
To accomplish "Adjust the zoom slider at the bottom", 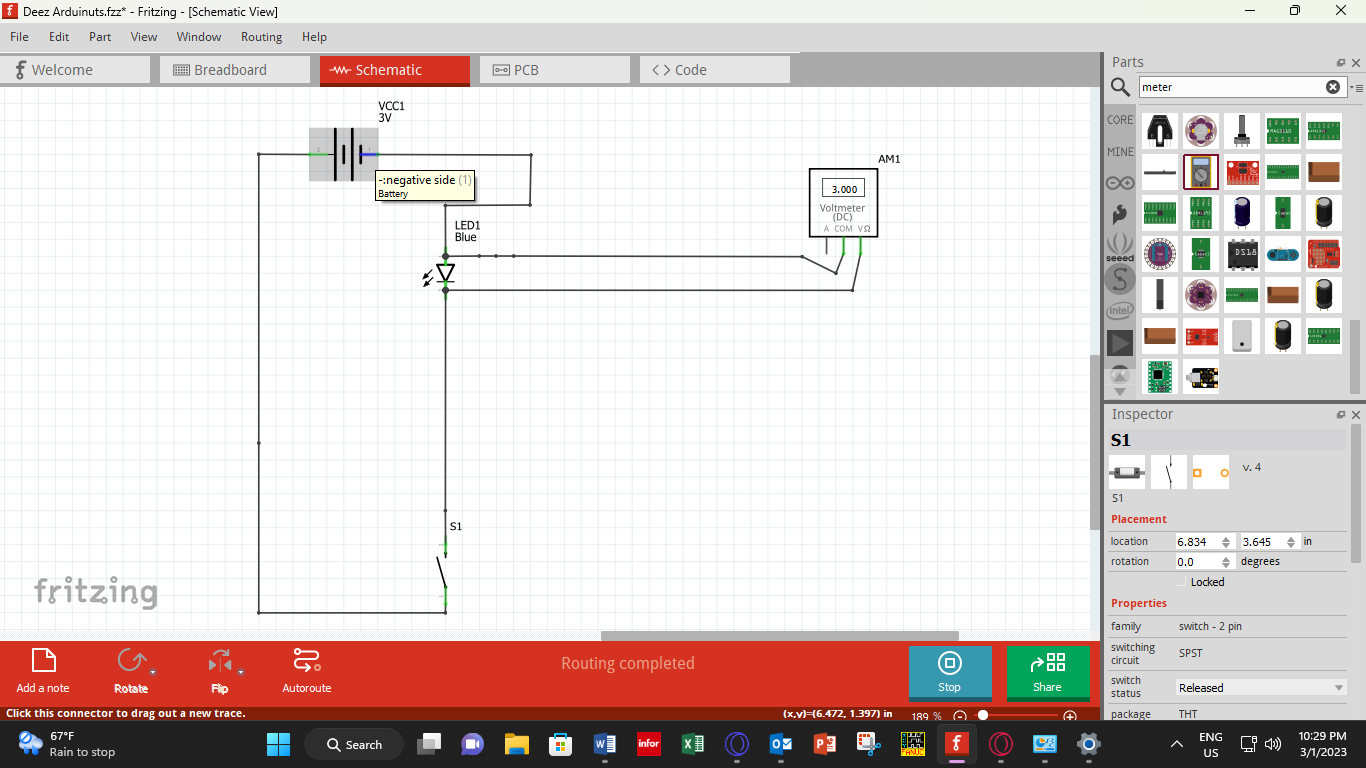I will point(984,714).
